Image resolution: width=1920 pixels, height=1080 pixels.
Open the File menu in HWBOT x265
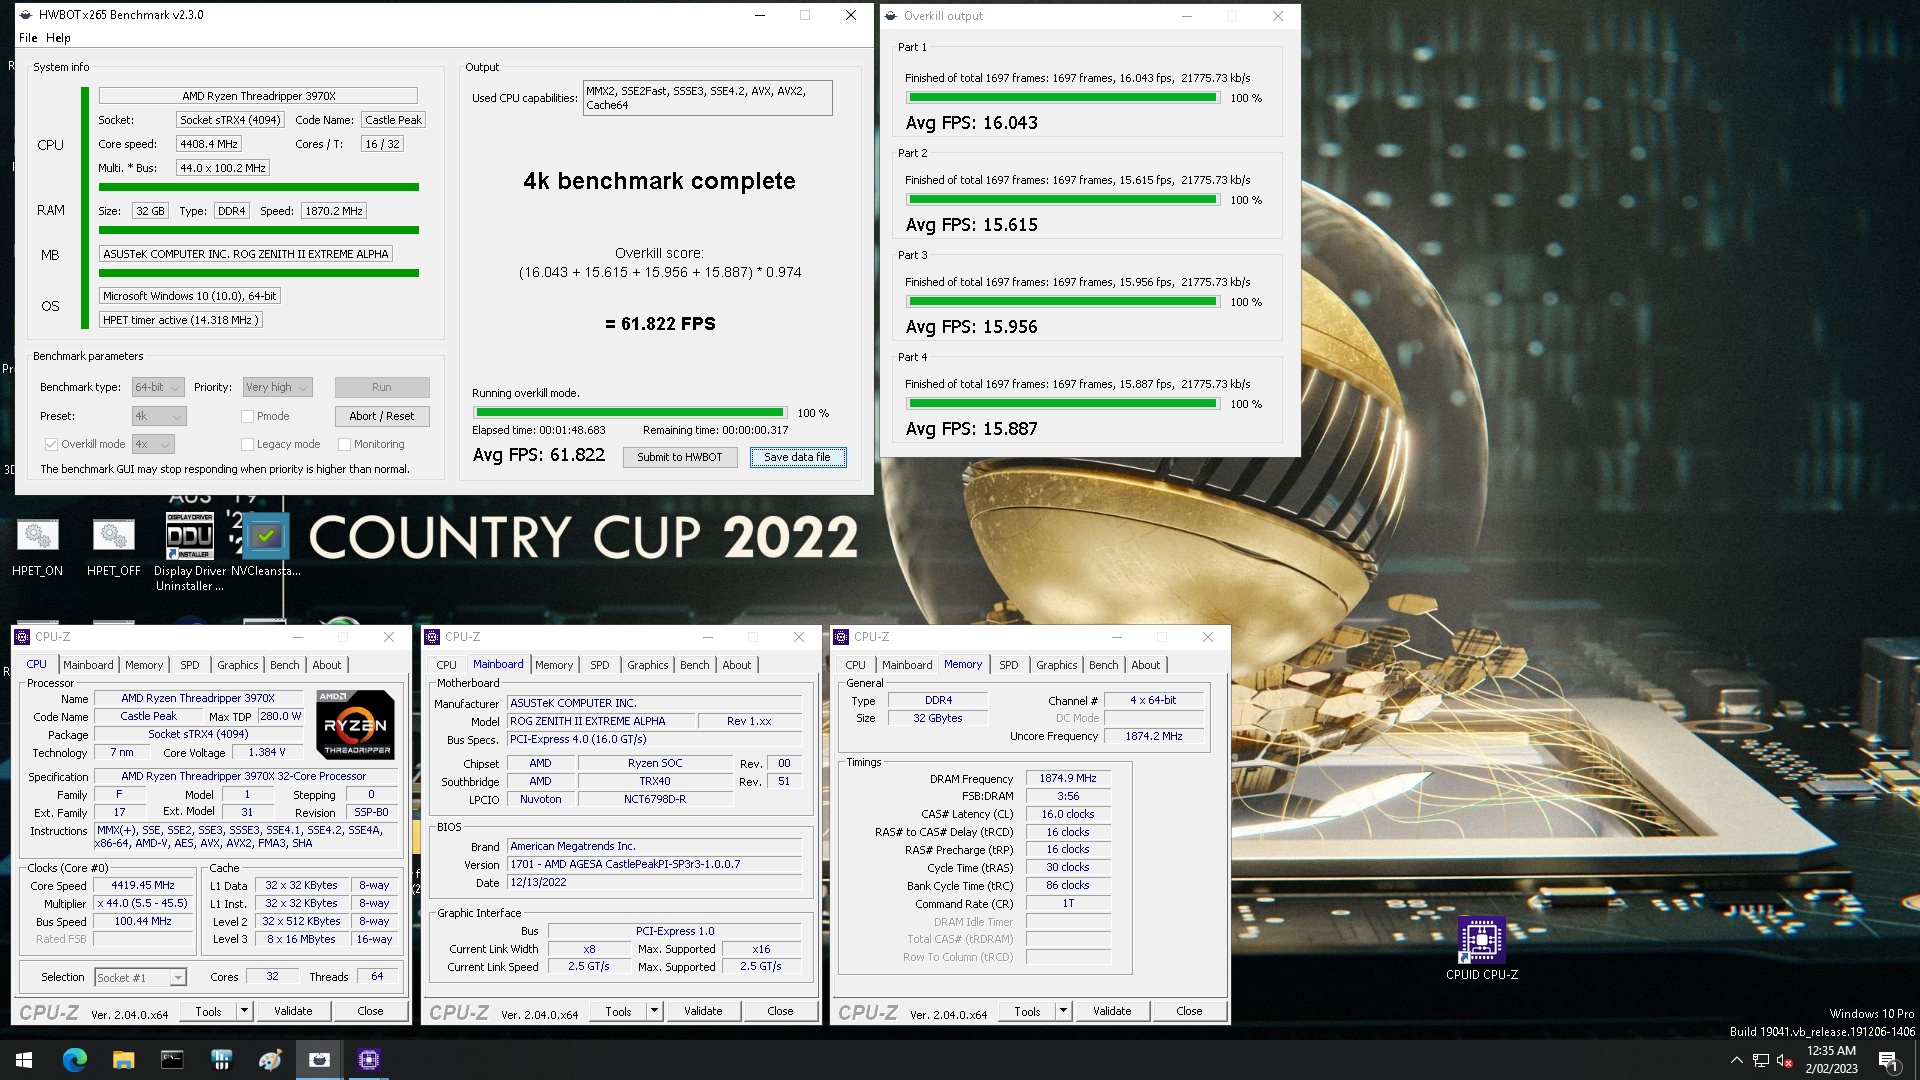click(28, 38)
